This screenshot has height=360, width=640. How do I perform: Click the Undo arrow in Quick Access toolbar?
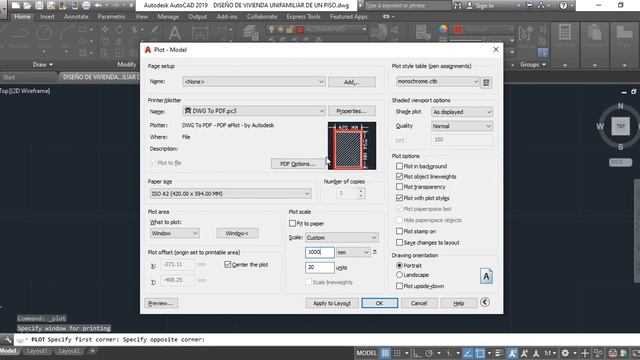tap(98, 5)
